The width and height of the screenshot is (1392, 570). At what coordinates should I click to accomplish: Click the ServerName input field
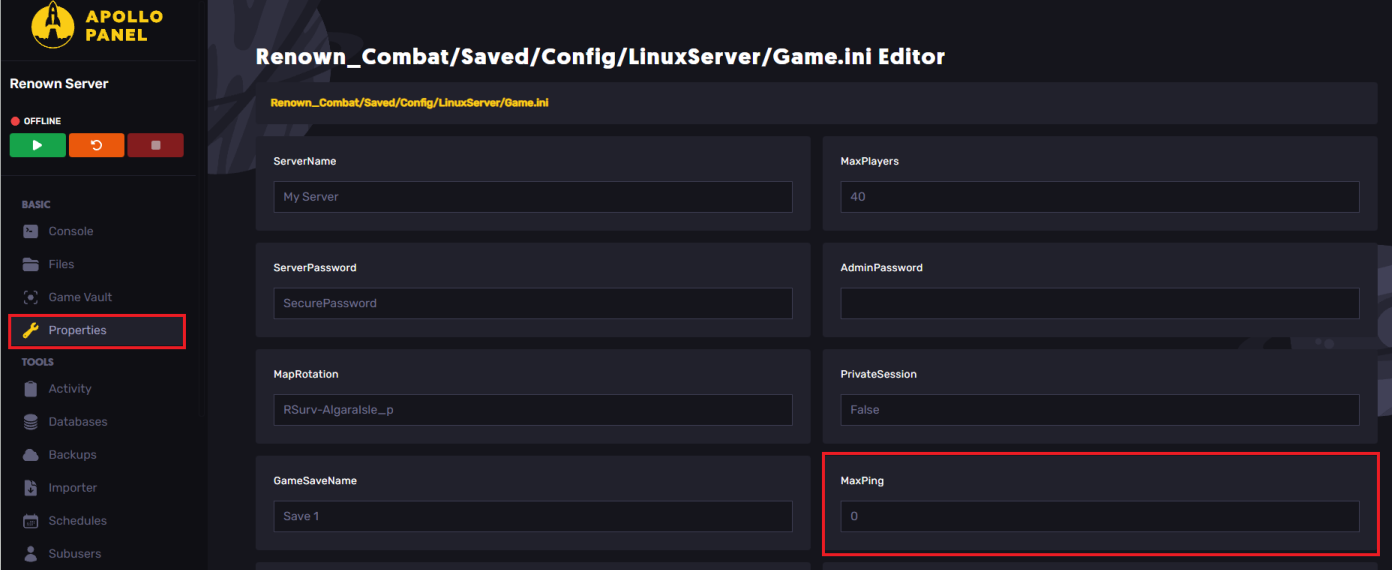(x=532, y=197)
